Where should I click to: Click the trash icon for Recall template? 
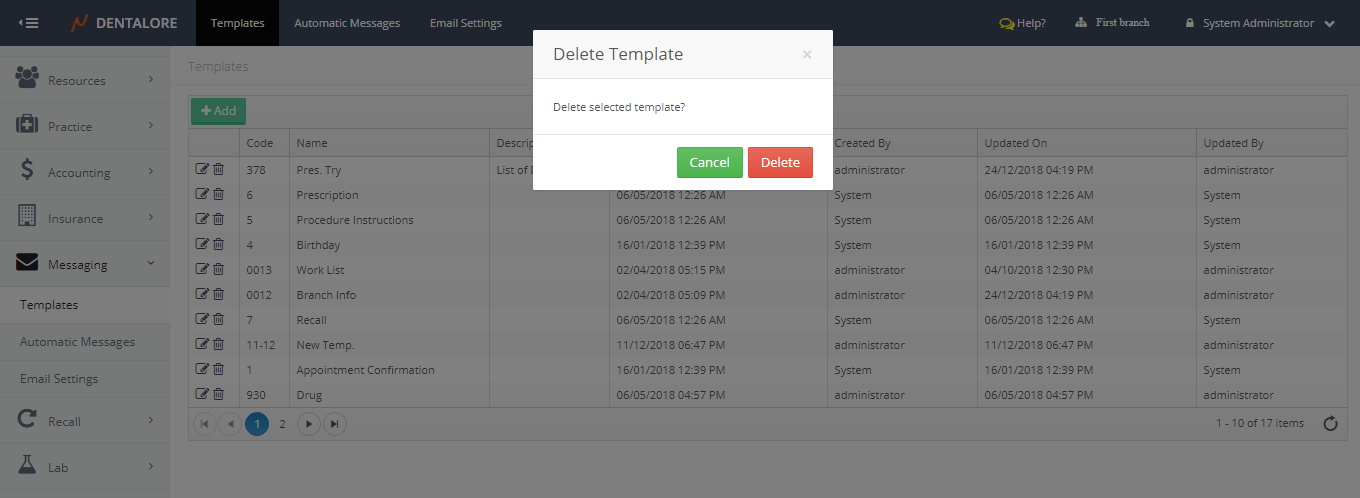[x=218, y=319]
